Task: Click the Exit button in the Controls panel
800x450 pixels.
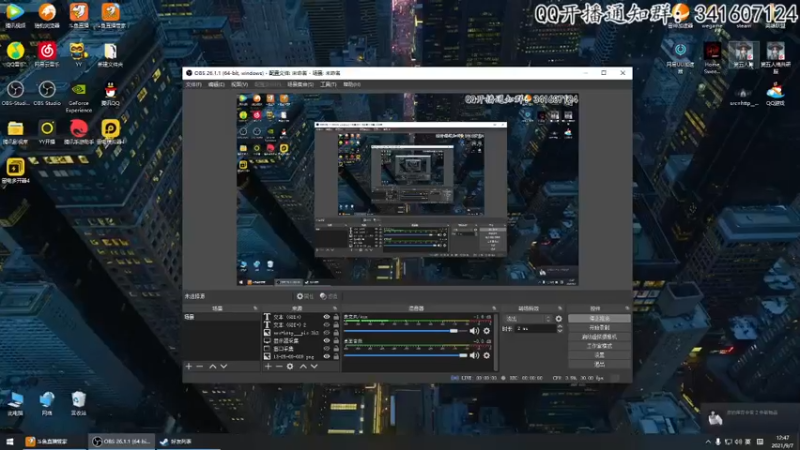Action: pos(599,364)
